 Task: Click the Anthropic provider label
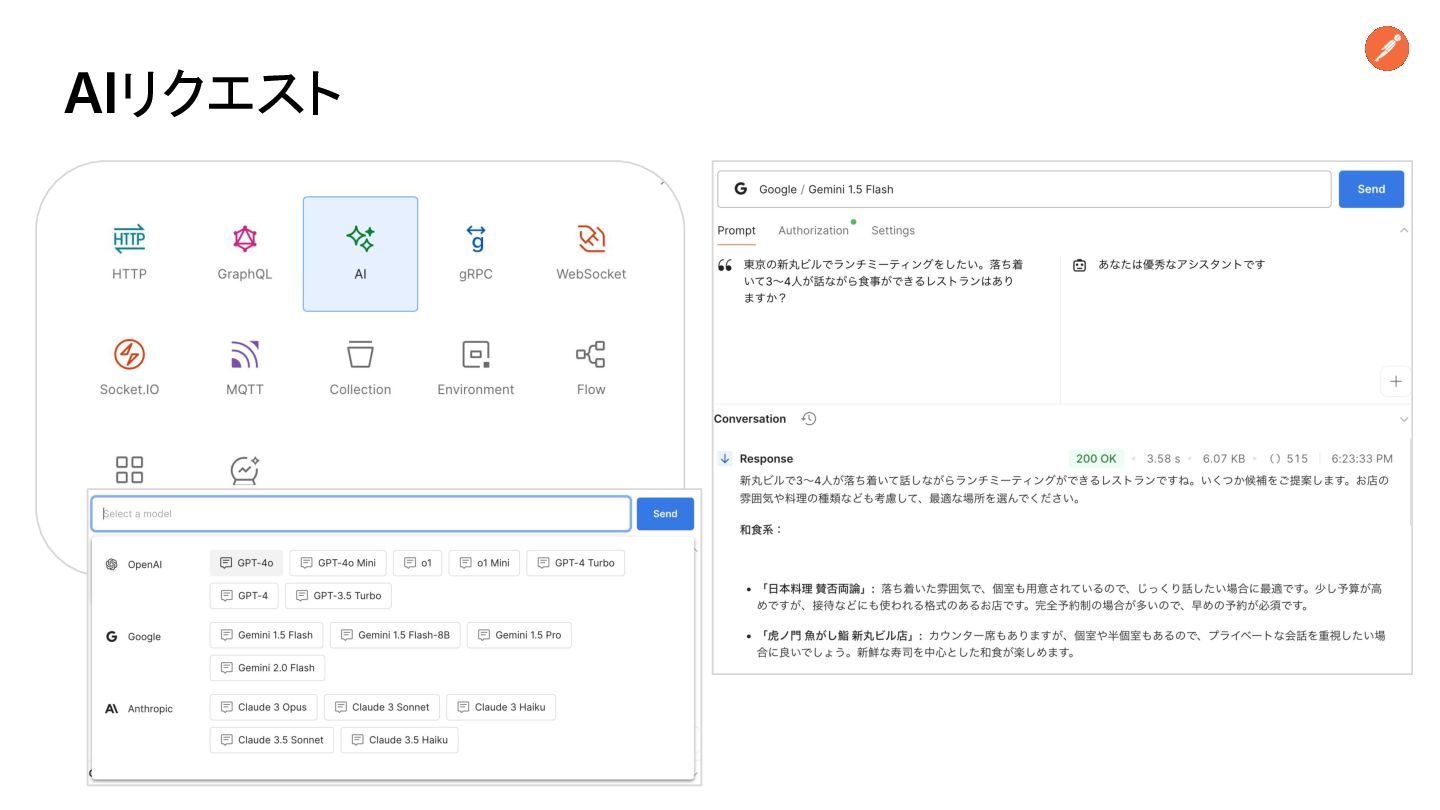(x=150, y=708)
